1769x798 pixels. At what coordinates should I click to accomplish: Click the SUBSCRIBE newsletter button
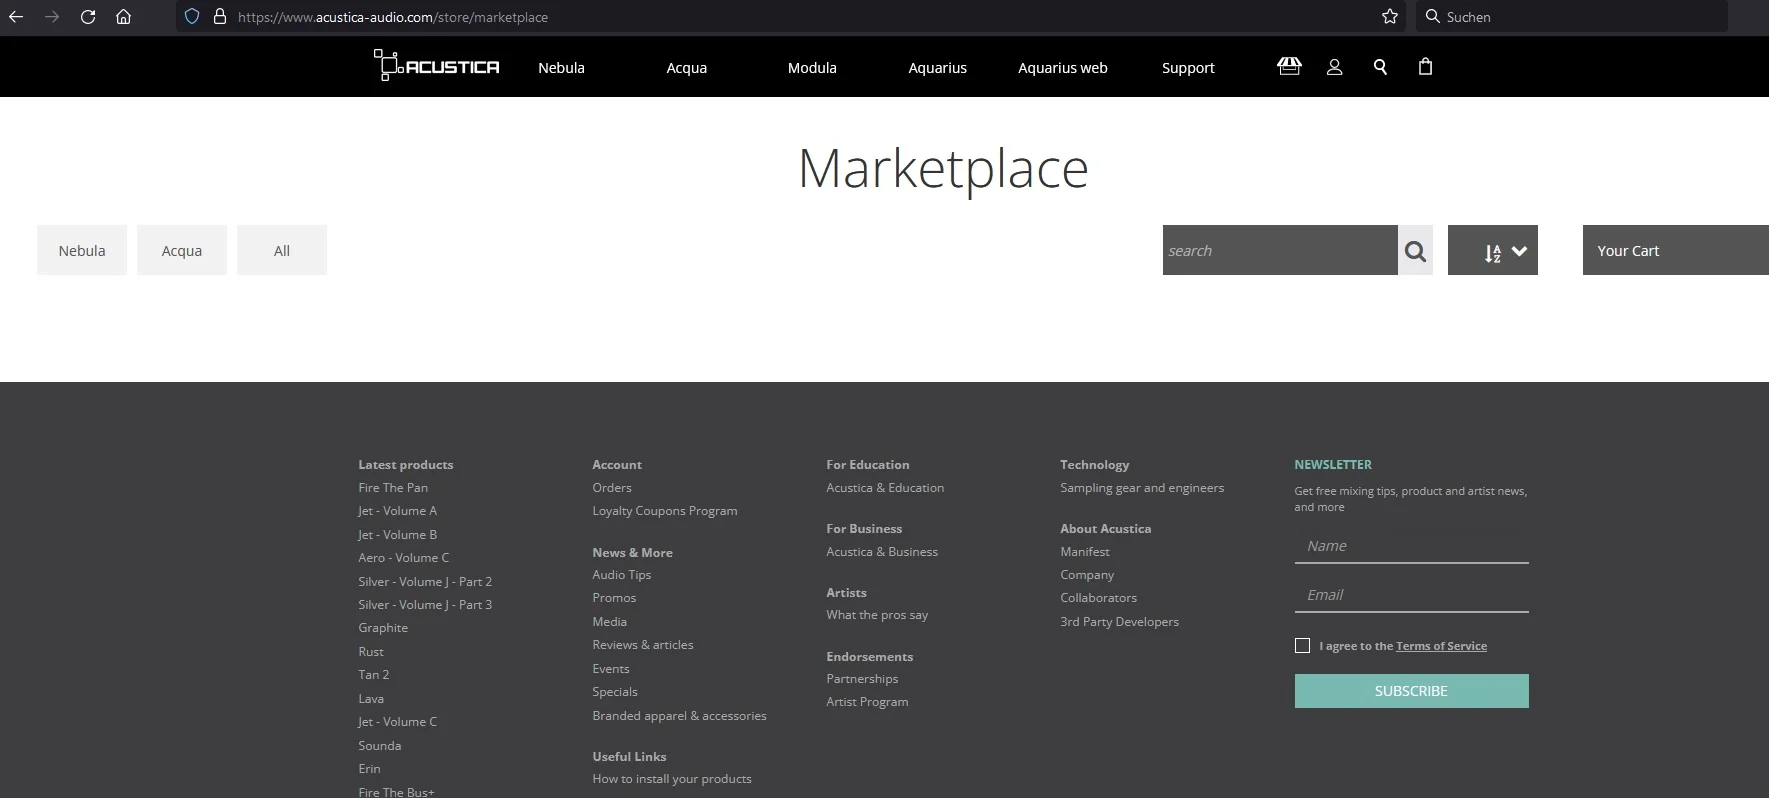click(1411, 691)
